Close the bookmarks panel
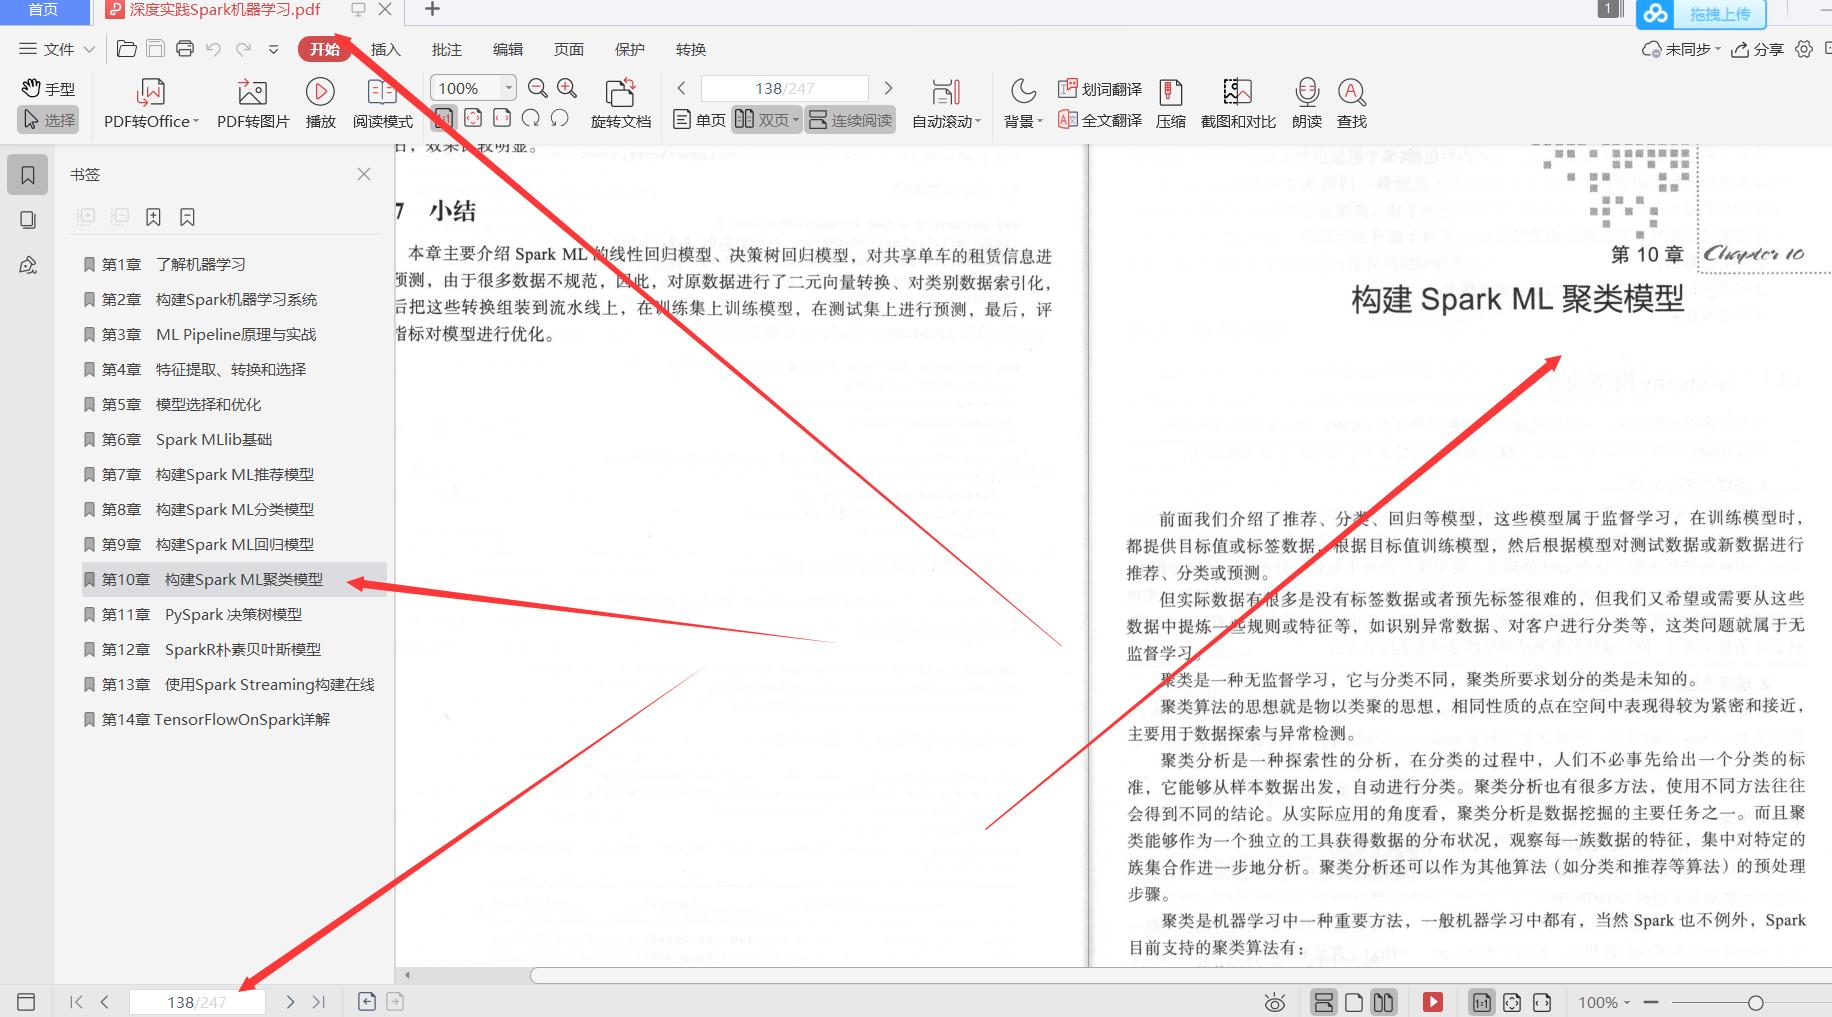Image resolution: width=1832 pixels, height=1017 pixels. [x=364, y=174]
